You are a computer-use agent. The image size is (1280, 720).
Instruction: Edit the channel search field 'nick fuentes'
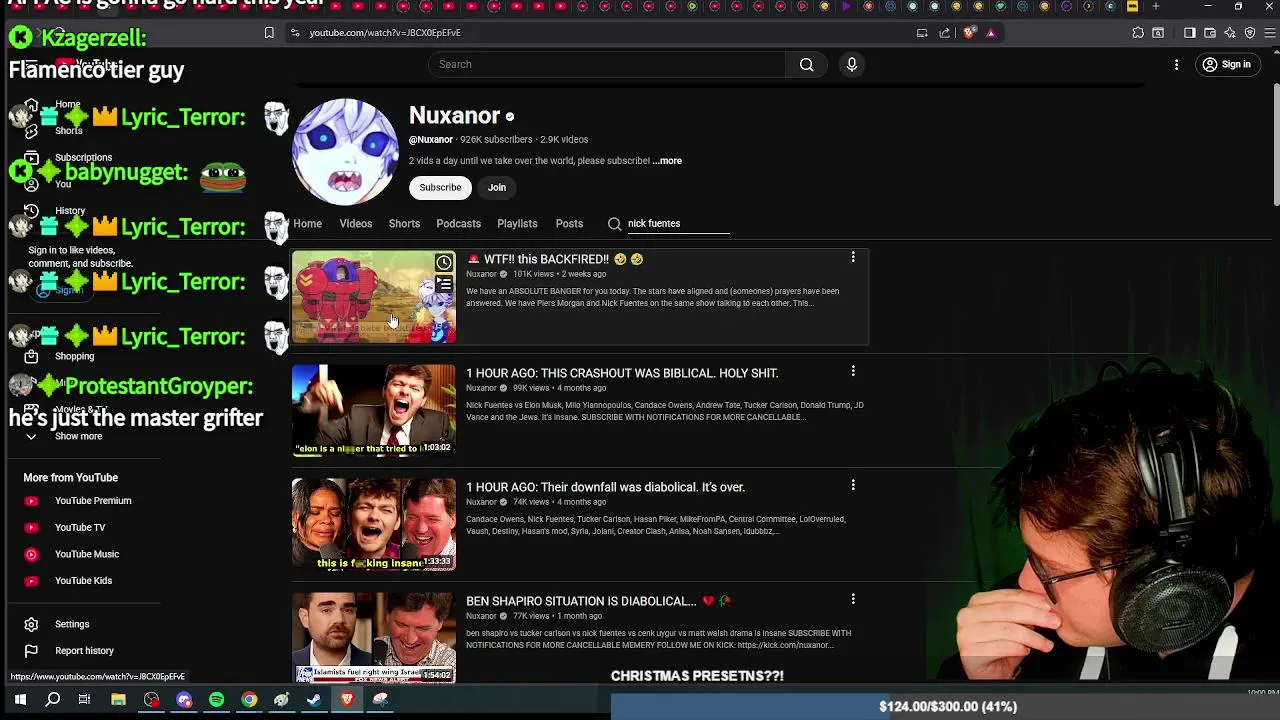678,224
